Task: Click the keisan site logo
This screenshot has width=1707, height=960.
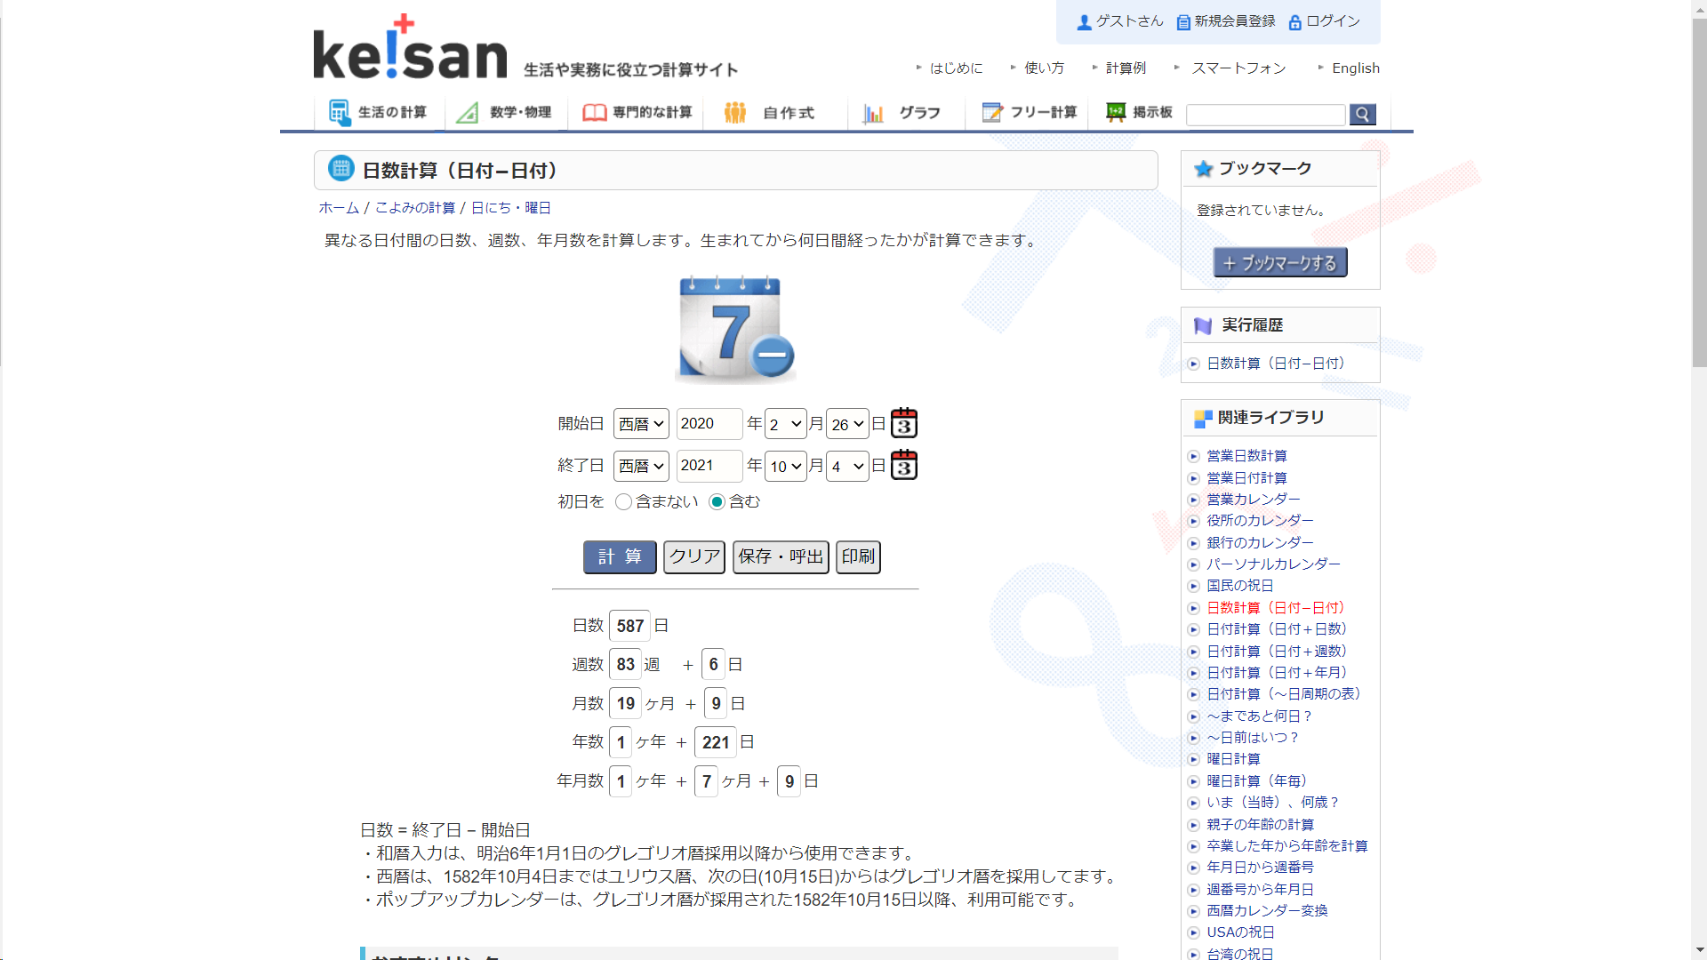Action: [410, 48]
